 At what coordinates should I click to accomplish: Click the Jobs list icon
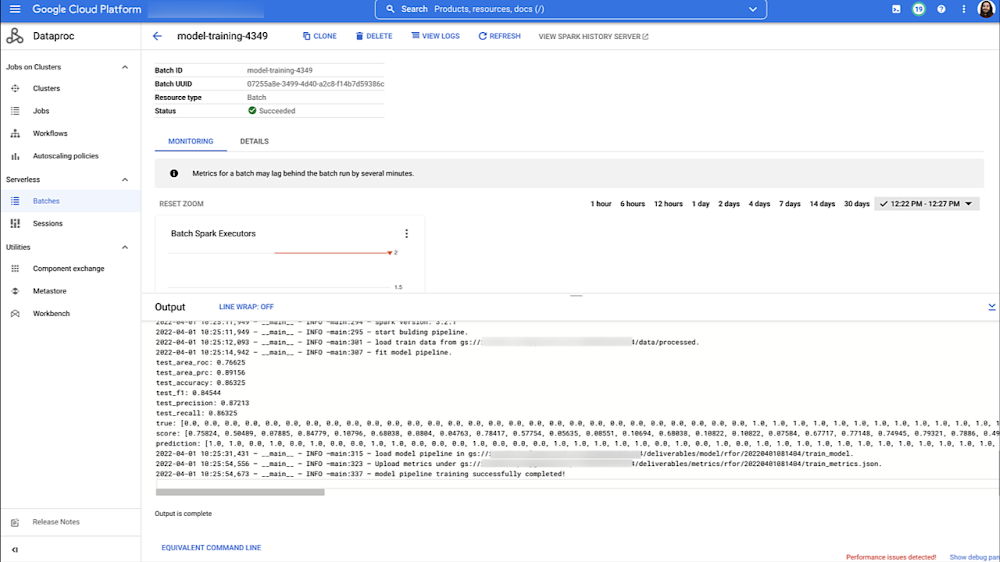(15, 111)
